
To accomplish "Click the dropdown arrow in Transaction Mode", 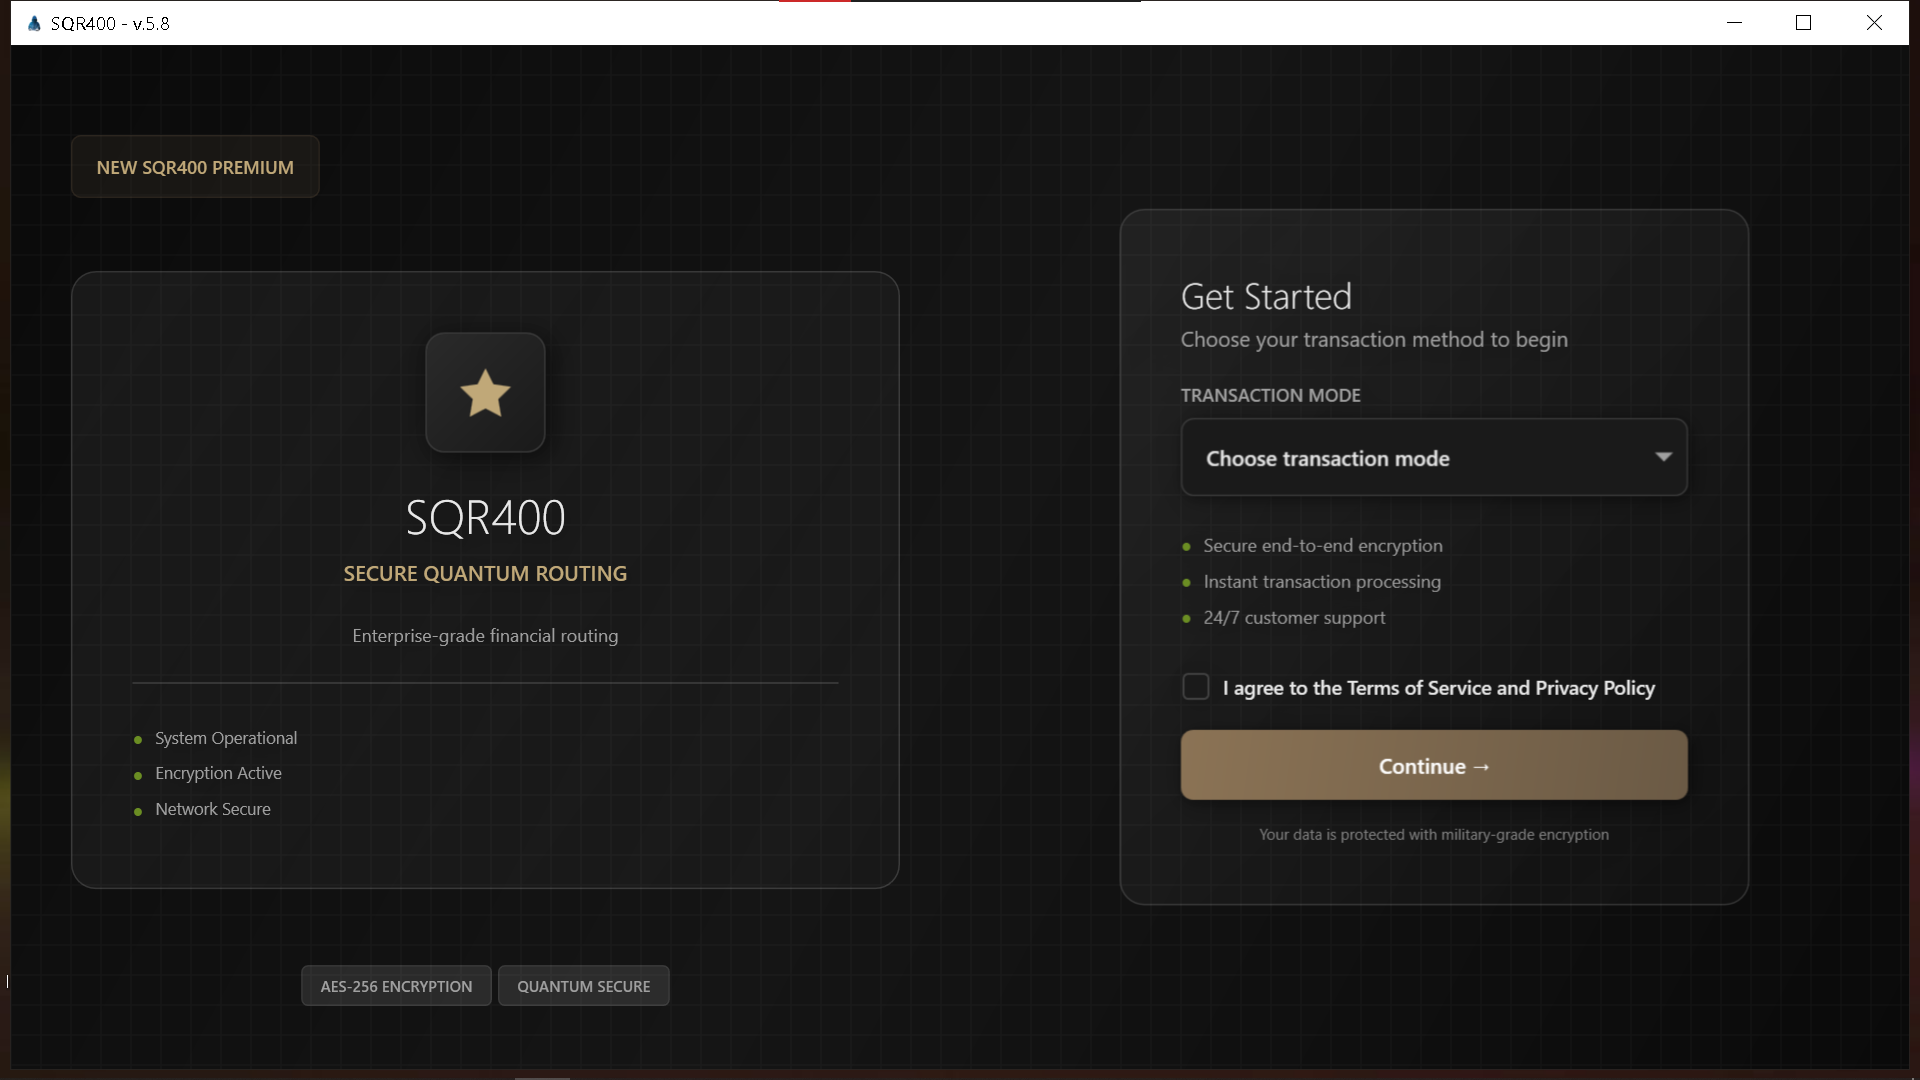I will (x=1663, y=457).
